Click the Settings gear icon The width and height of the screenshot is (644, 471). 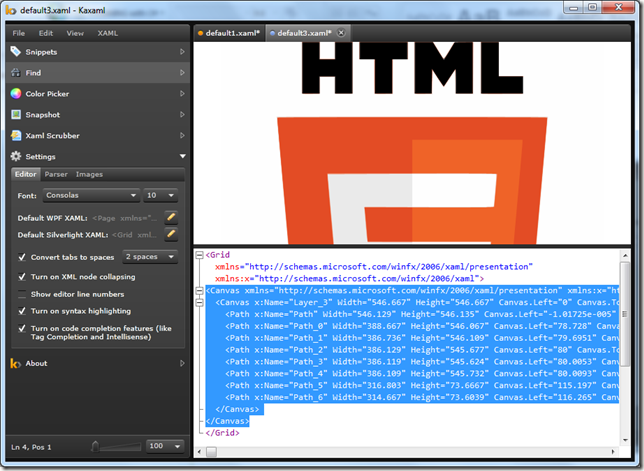pyautogui.click(x=16, y=157)
